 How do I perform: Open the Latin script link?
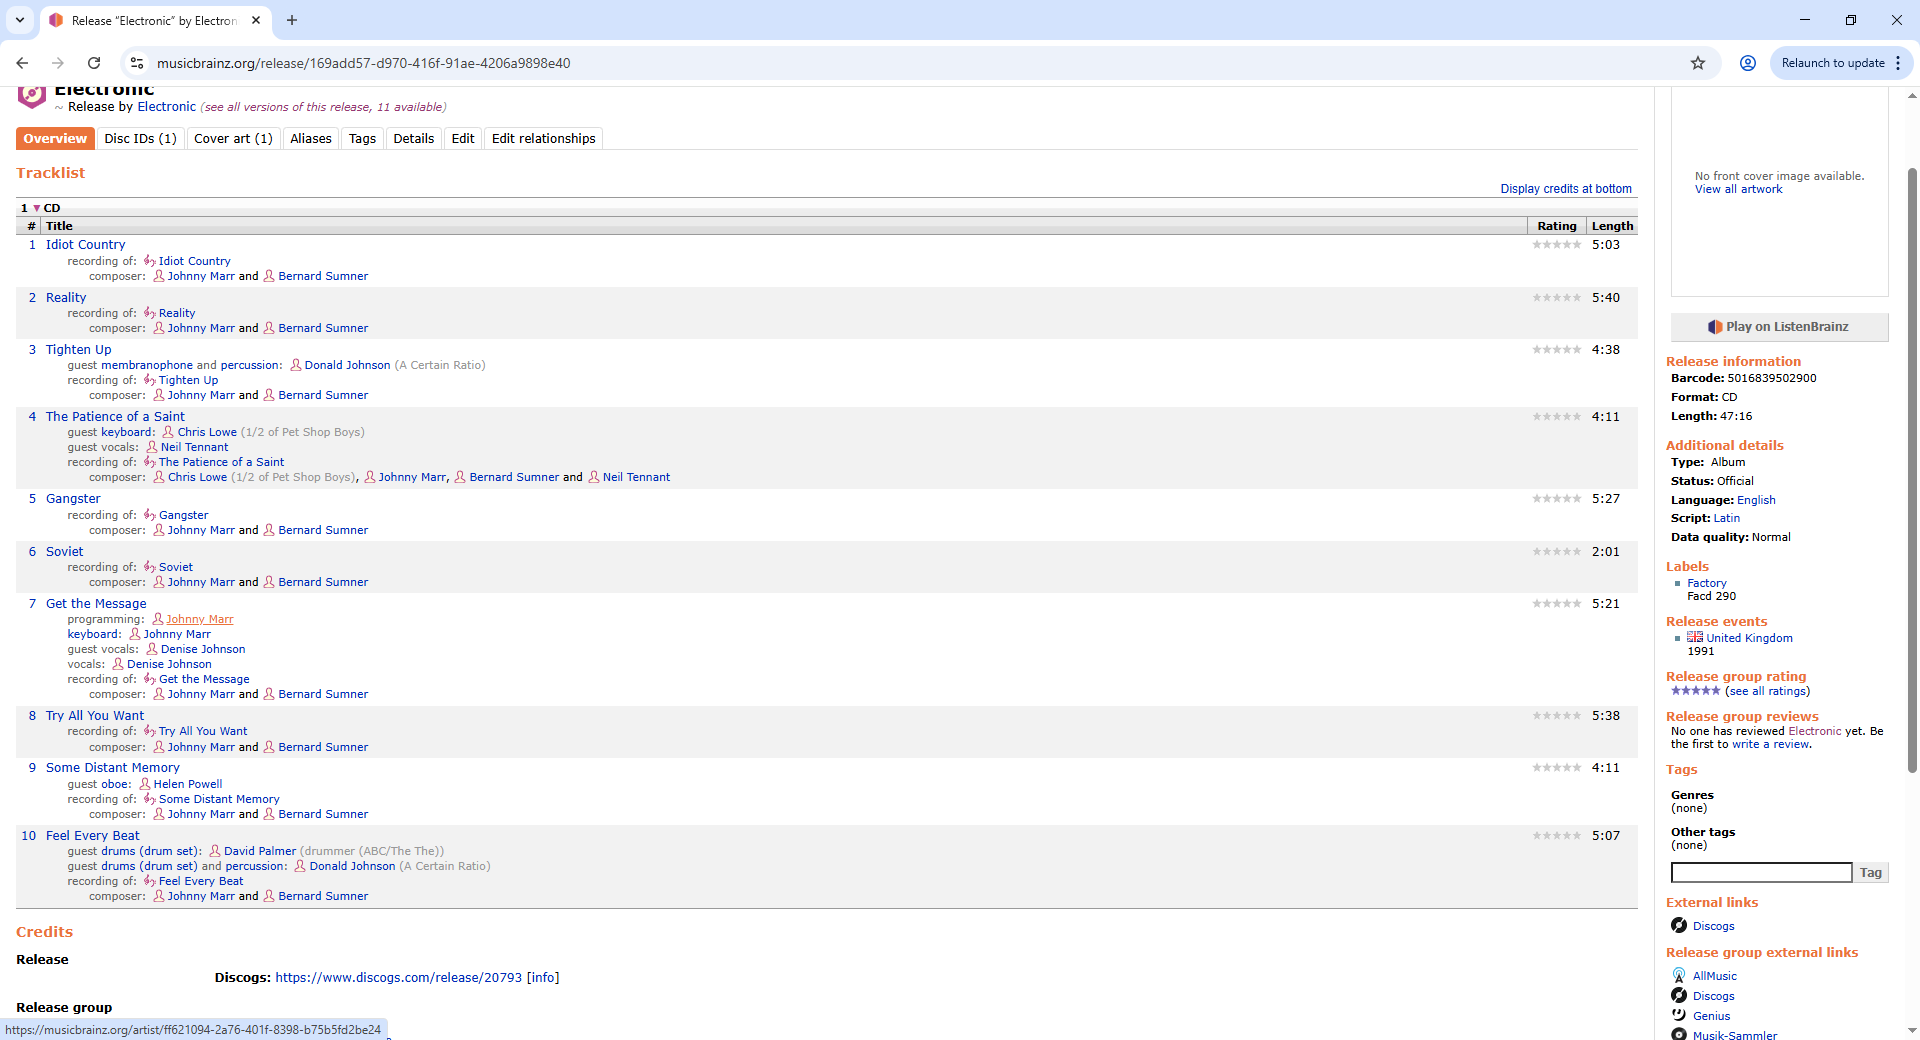(1726, 518)
